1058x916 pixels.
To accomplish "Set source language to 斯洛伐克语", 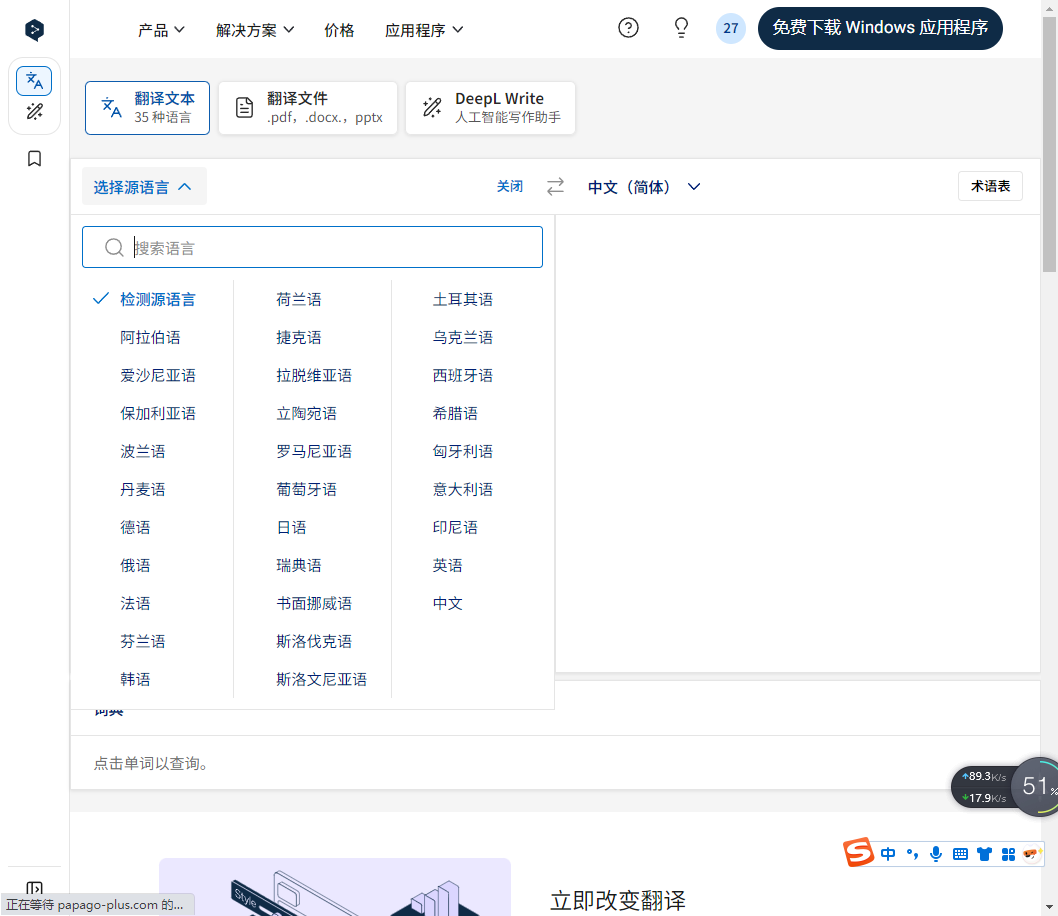I will click(x=314, y=641).
